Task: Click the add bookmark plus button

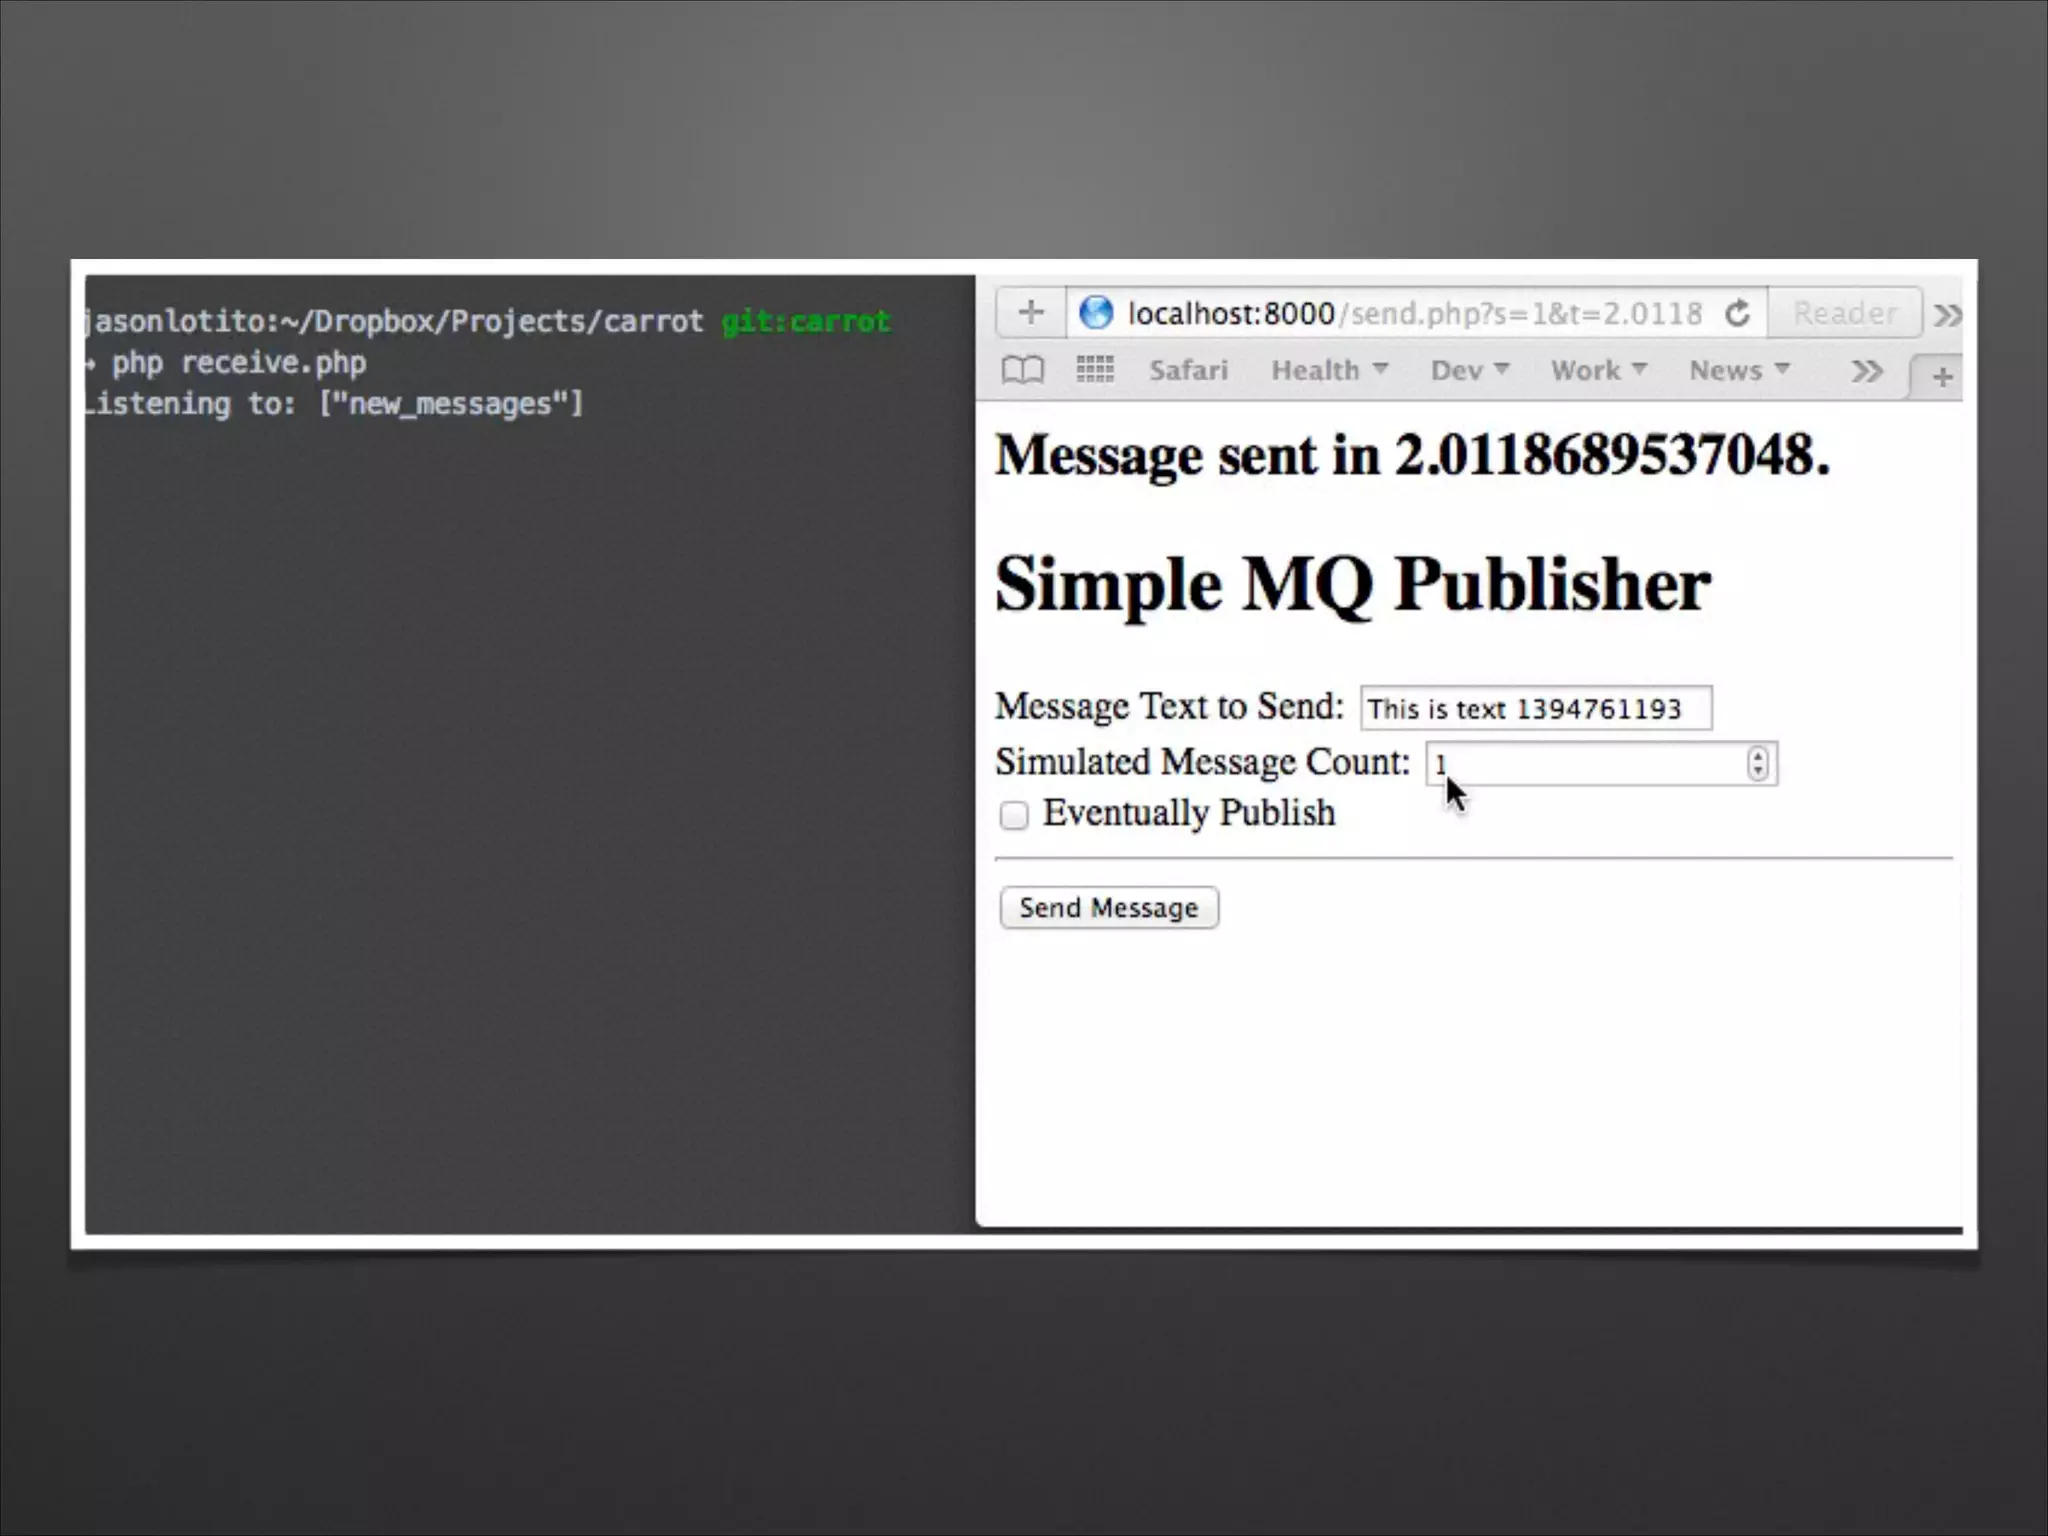Action: pos(1031,313)
